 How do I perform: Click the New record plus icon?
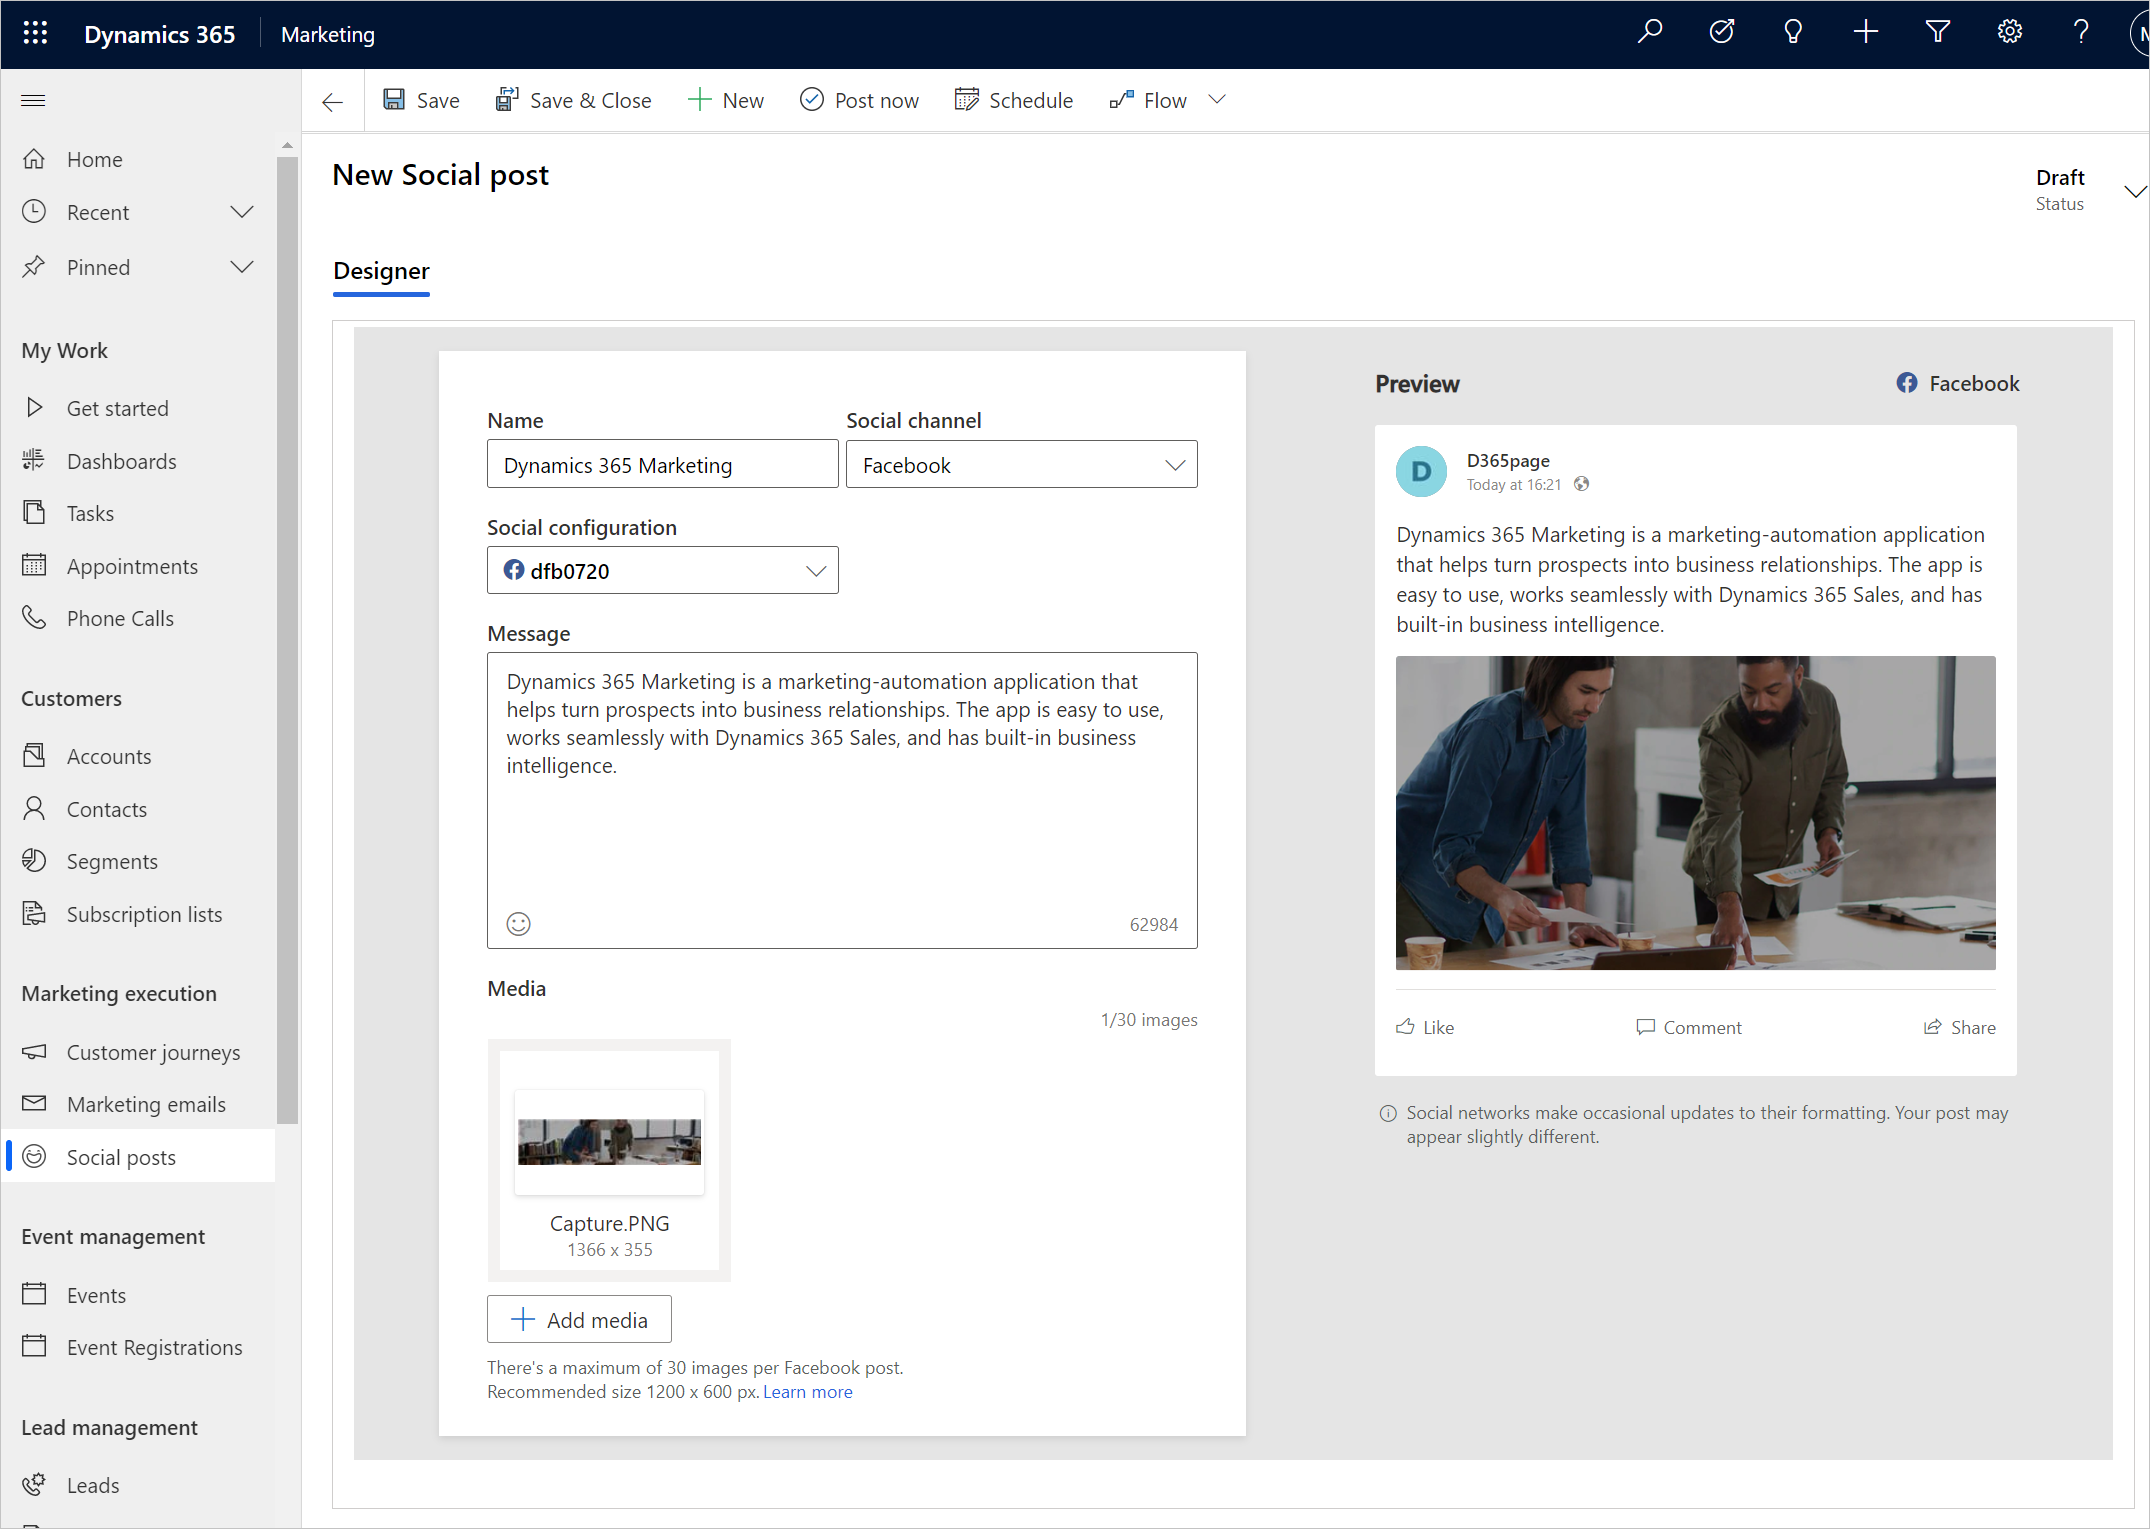[x=1865, y=33]
